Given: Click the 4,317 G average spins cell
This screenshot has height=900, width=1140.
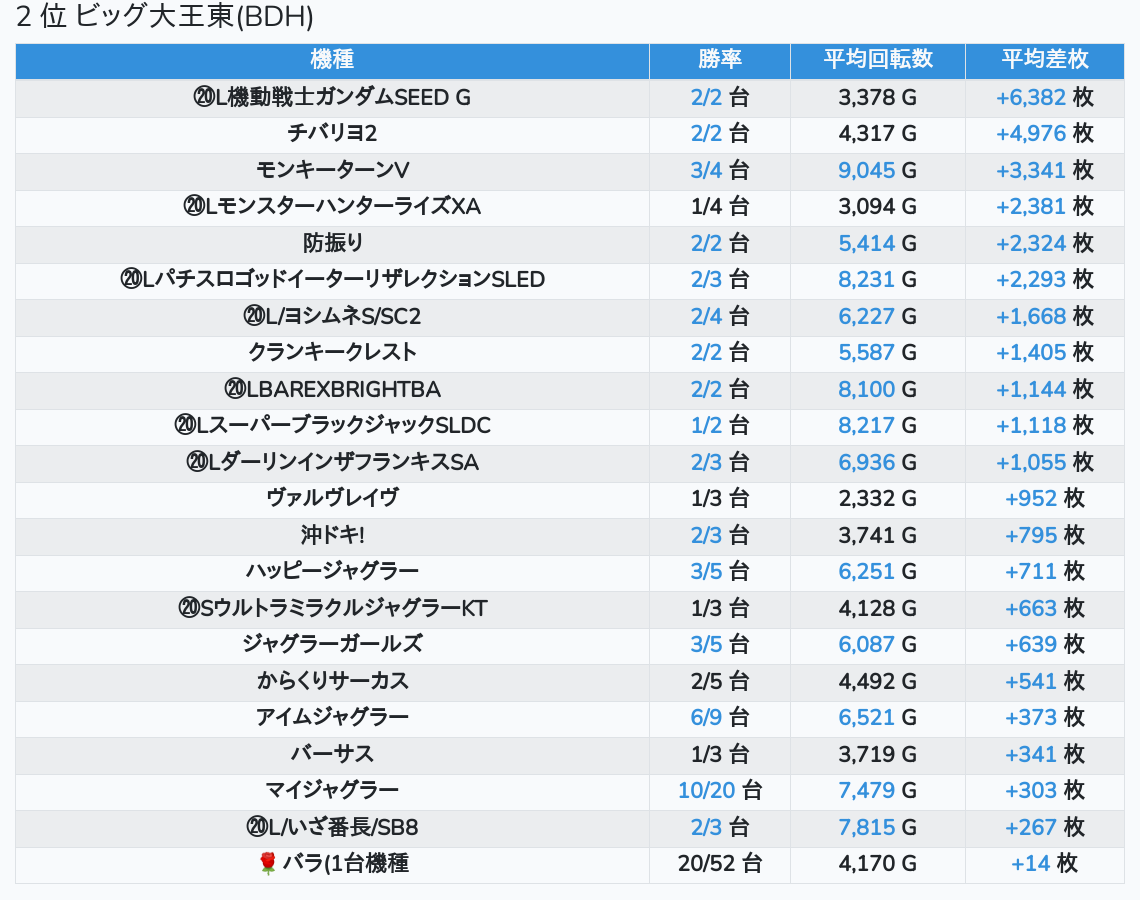Looking at the screenshot, I should coord(878,134).
